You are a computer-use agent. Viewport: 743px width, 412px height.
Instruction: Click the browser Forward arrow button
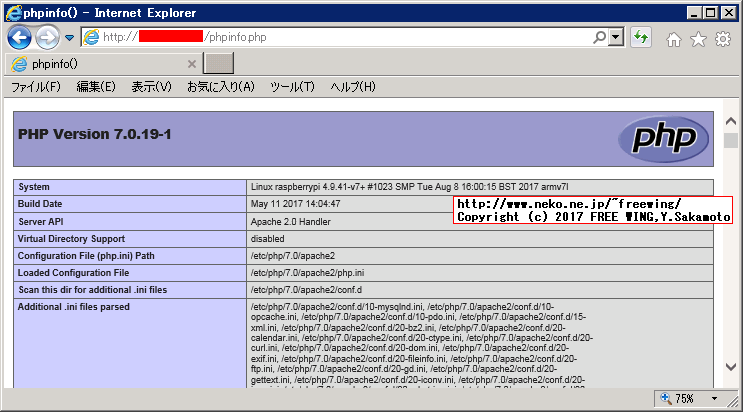47,38
